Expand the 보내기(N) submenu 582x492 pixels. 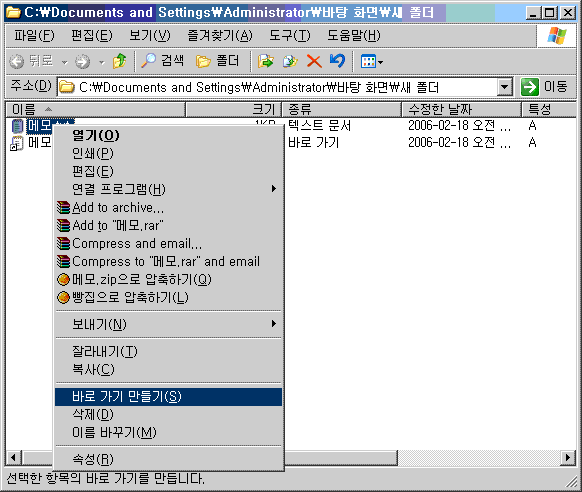pos(168,324)
